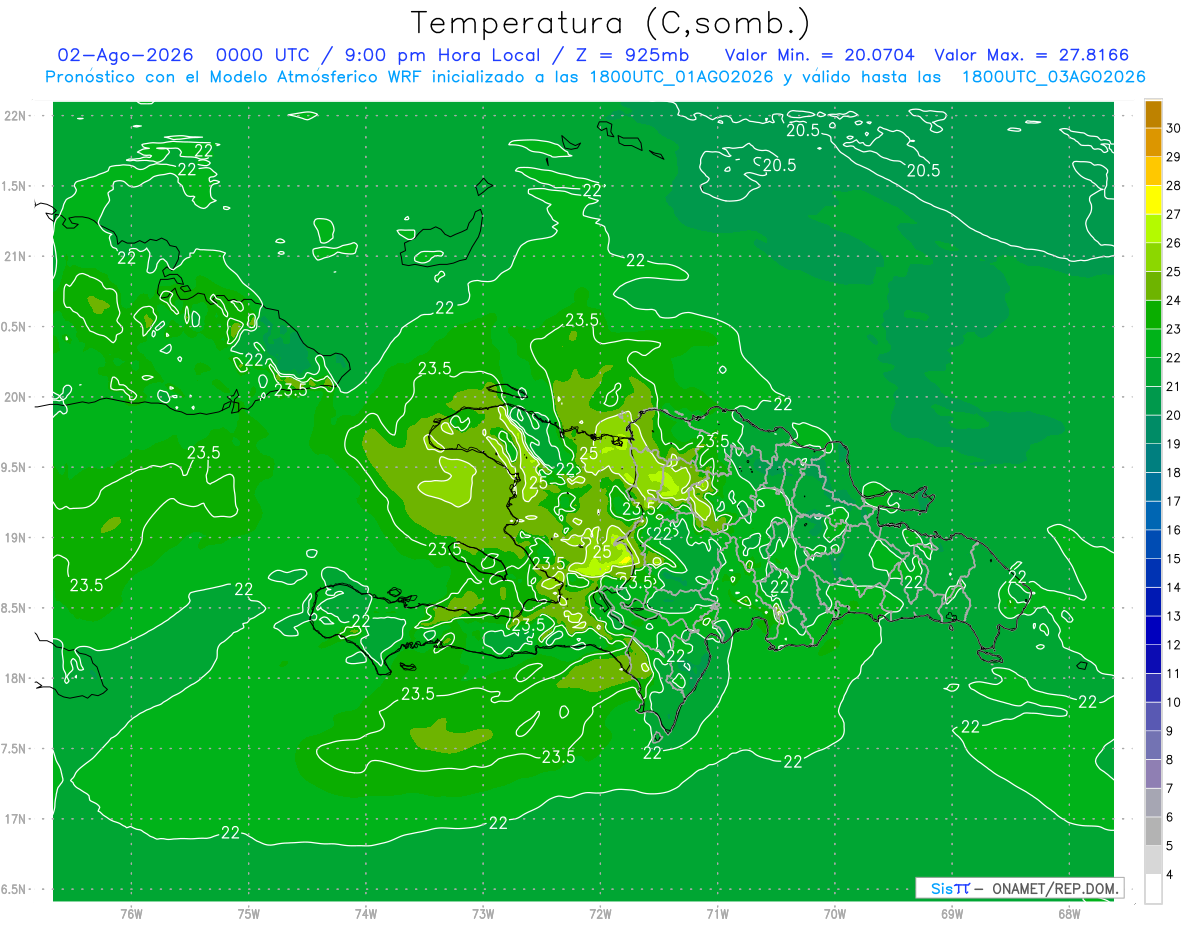The image size is (1200, 927).
Task: Click the '68W' longitude axis label
Action: point(1069,913)
